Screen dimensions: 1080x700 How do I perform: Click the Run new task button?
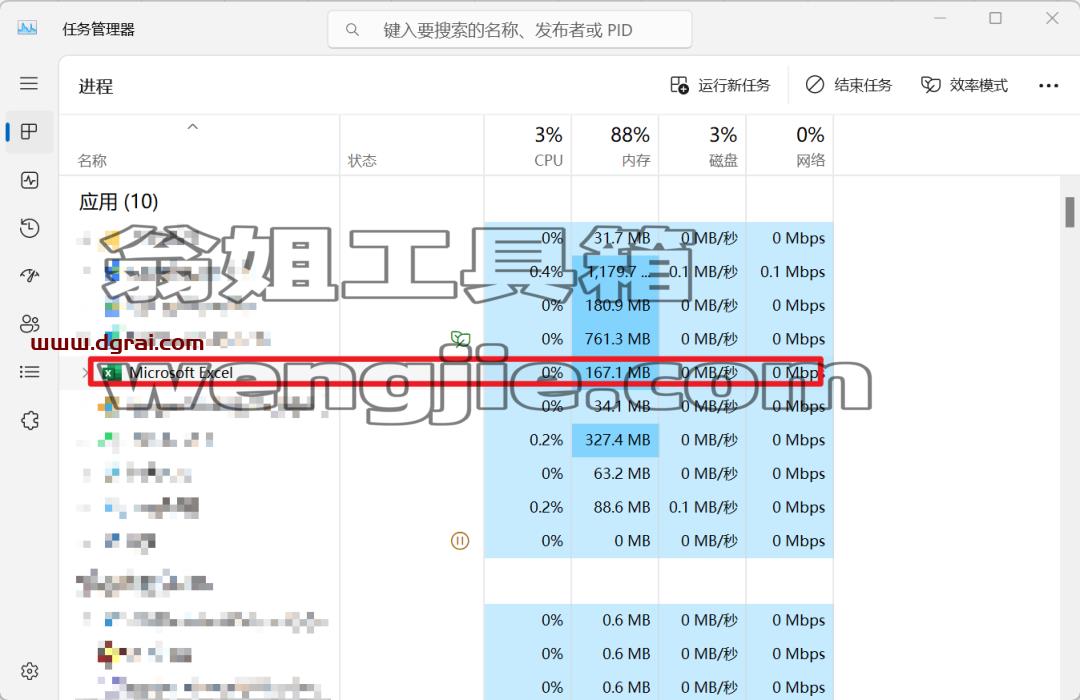point(720,85)
